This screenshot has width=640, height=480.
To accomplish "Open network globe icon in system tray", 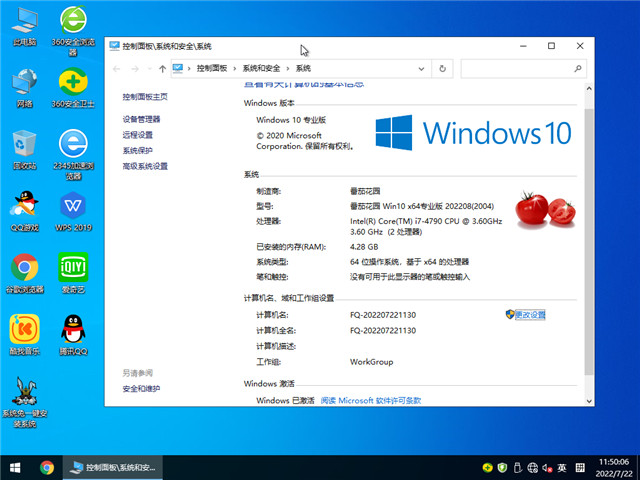I will (532, 467).
